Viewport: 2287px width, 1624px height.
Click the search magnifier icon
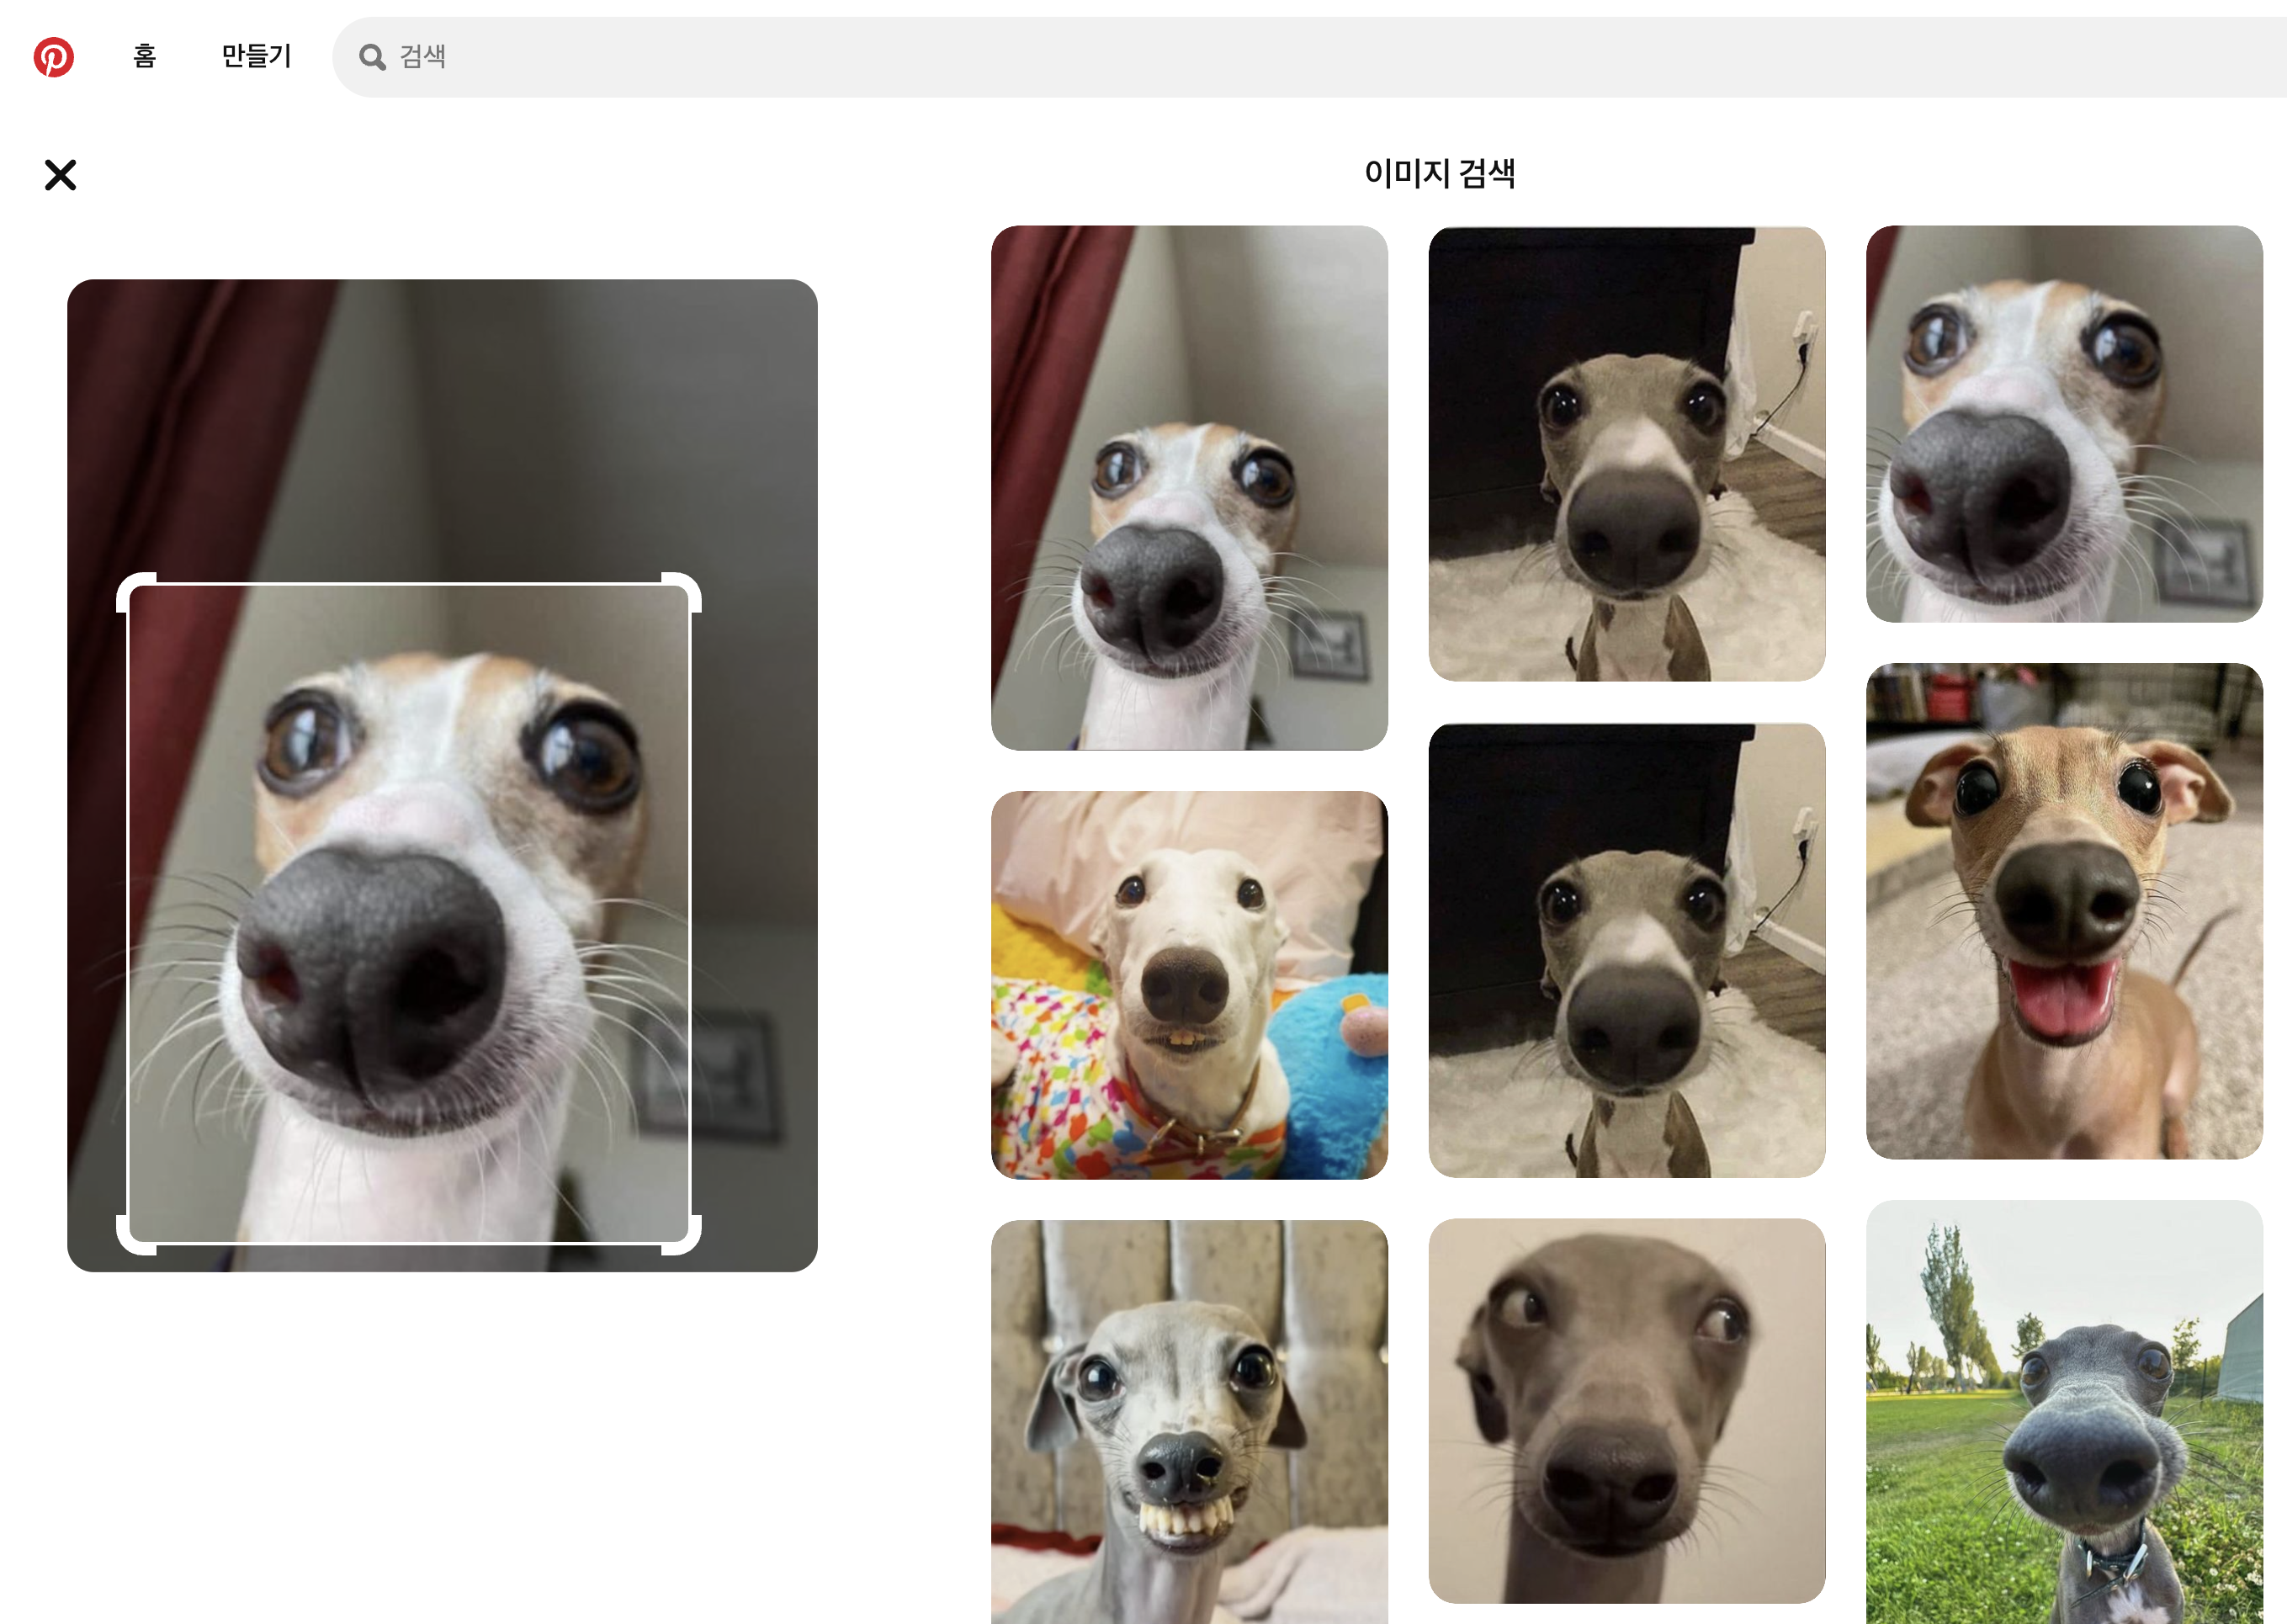[x=372, y=57]
